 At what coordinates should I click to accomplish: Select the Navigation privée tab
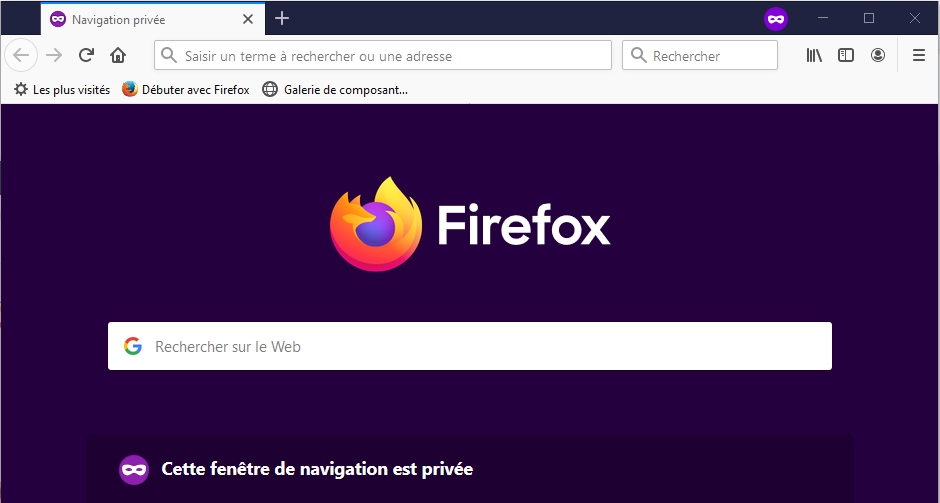153,19
